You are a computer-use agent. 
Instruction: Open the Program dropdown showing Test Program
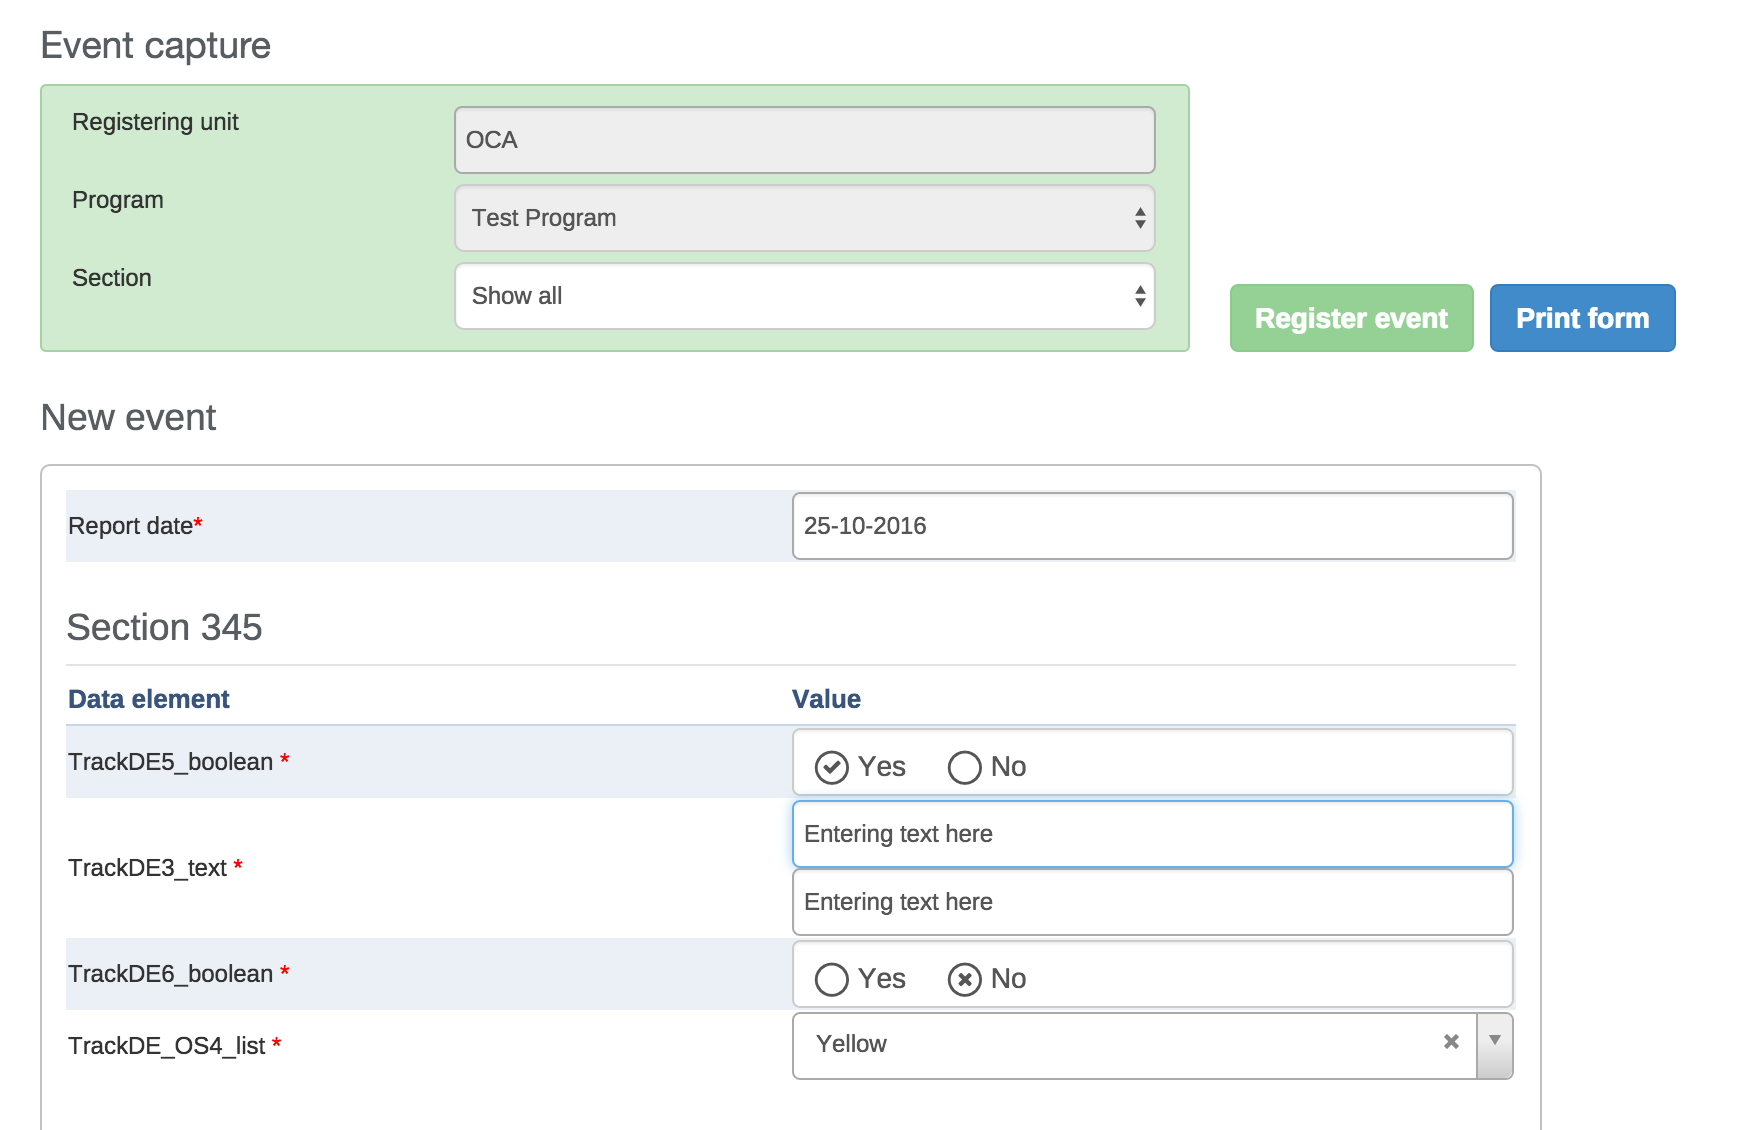(804, 218)
